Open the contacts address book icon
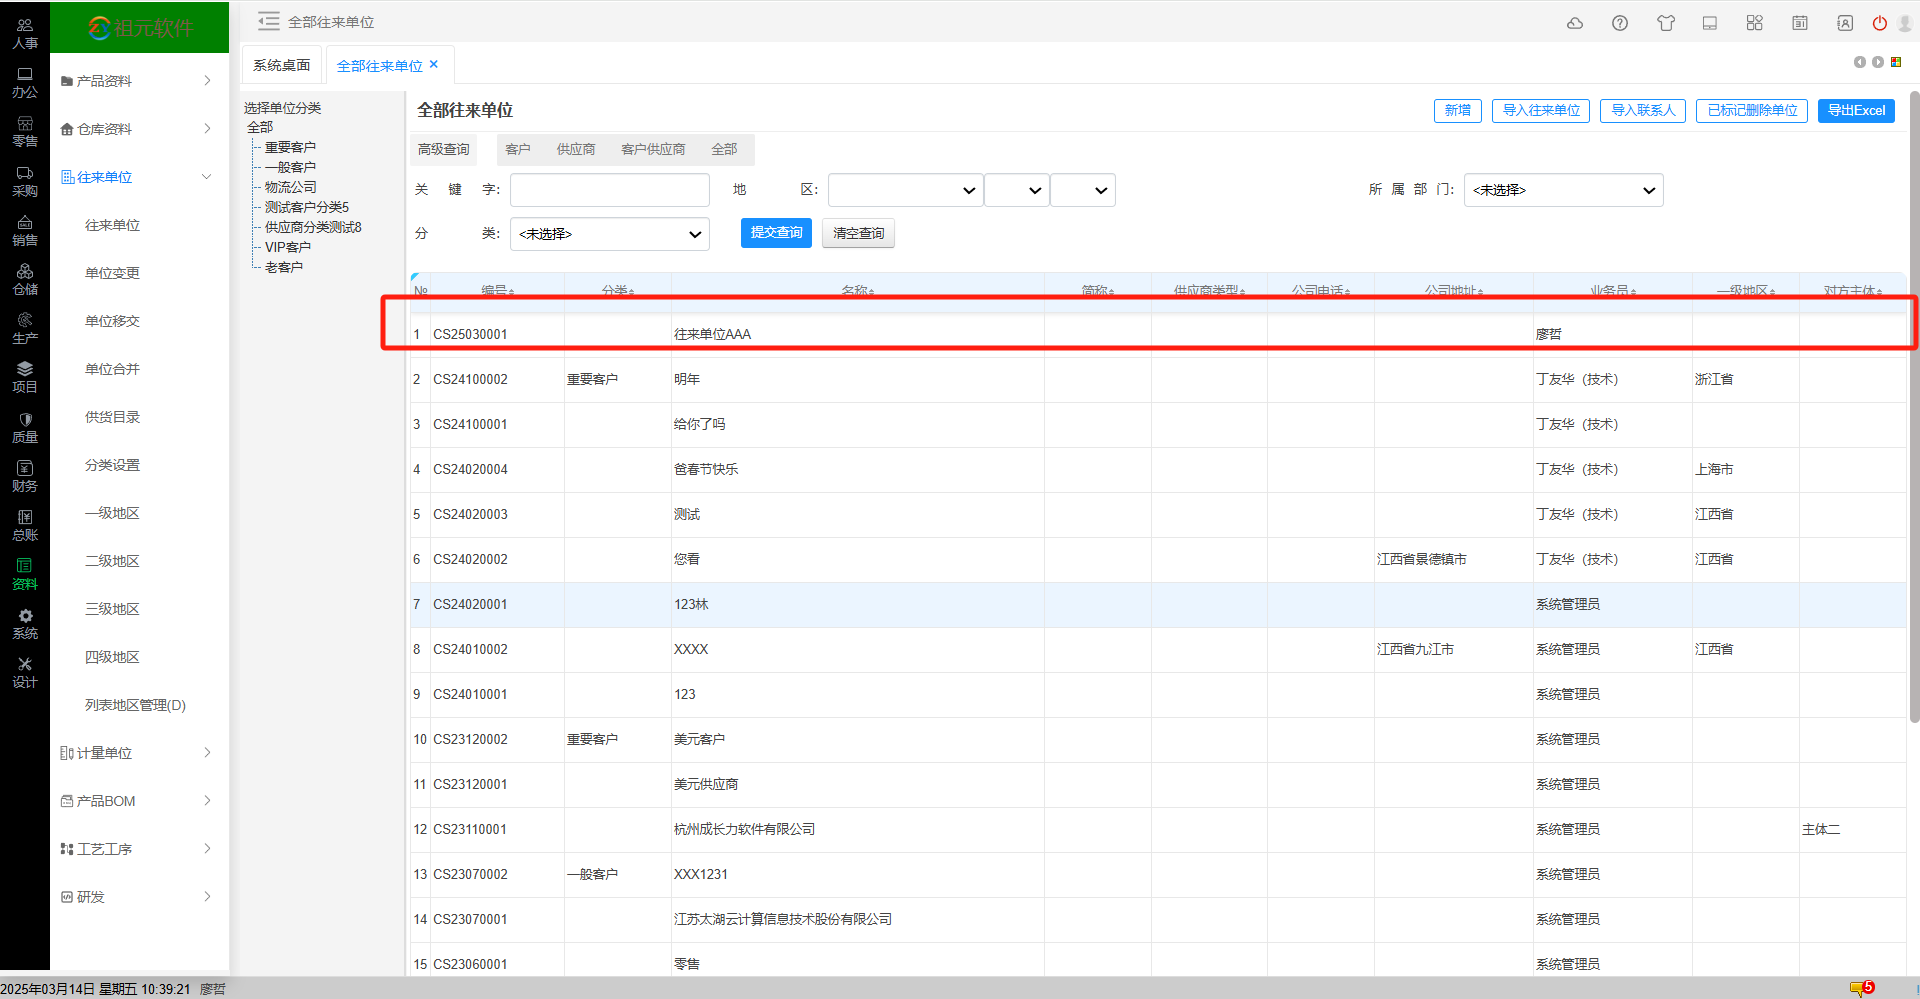The width and height of the screenshot is (1920, 999). (1845, 23)
